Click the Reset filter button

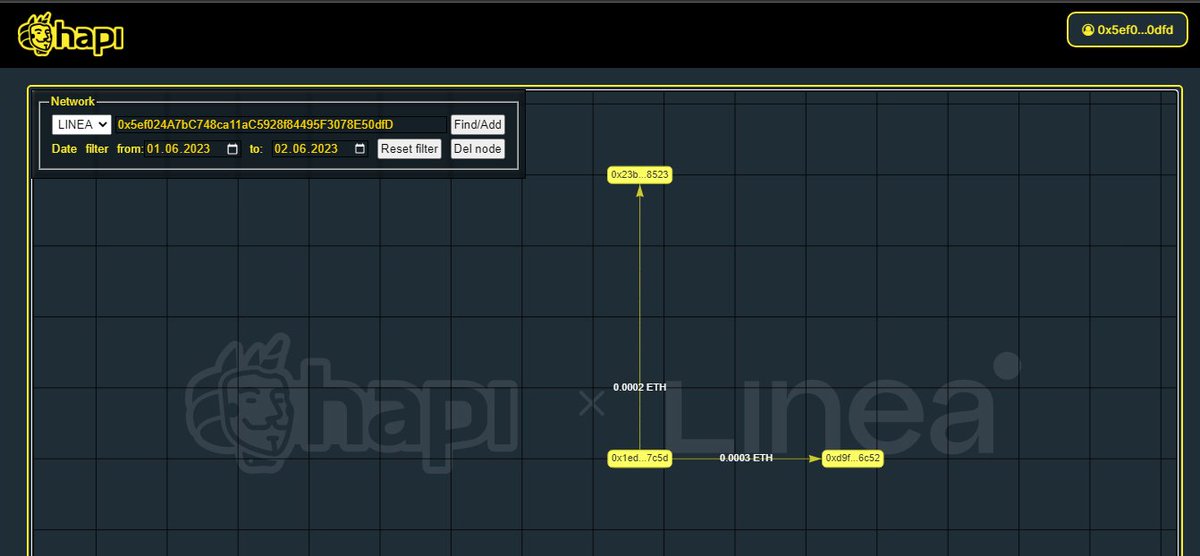(x=409, y=149)
